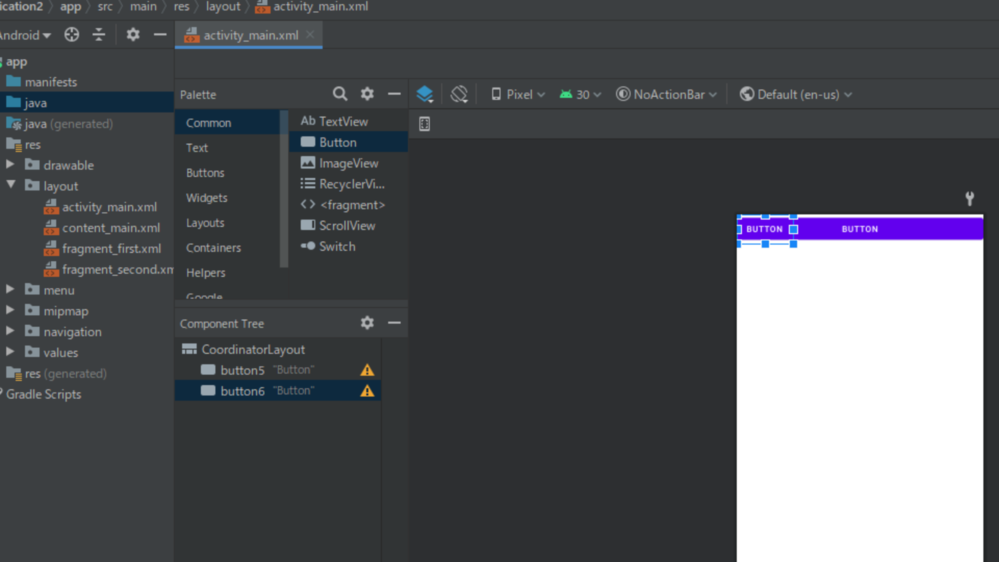999x562 pixels.
Task: Collapse the layout folder
Action: (x=11, y=186)
